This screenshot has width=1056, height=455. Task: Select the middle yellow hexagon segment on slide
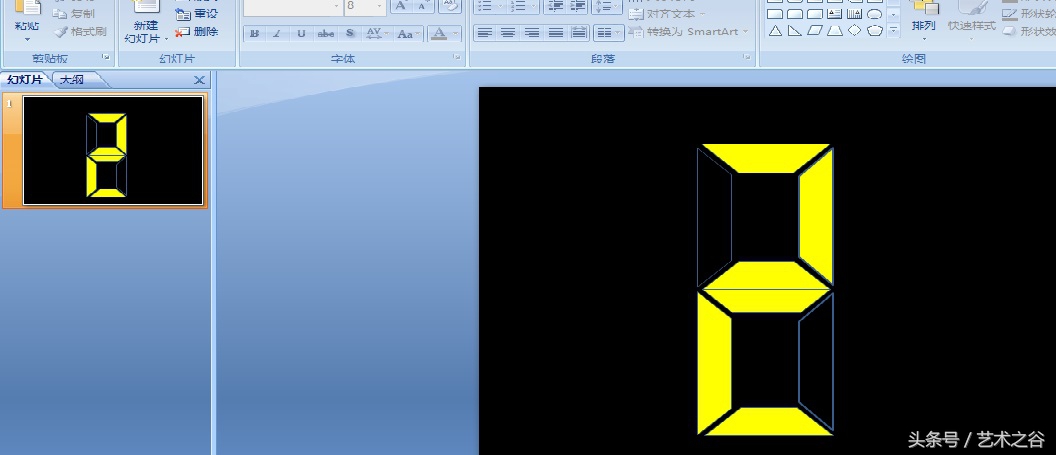pos(765,287)
